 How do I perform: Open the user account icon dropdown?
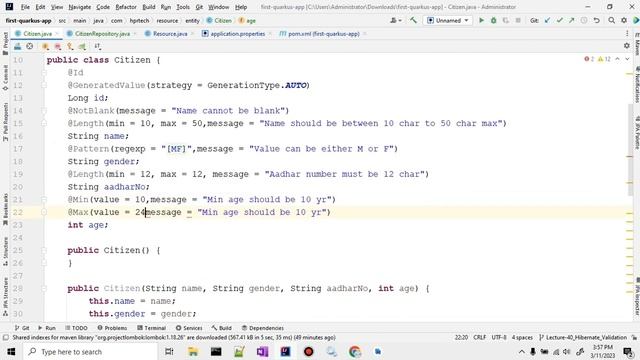(396, 20)
